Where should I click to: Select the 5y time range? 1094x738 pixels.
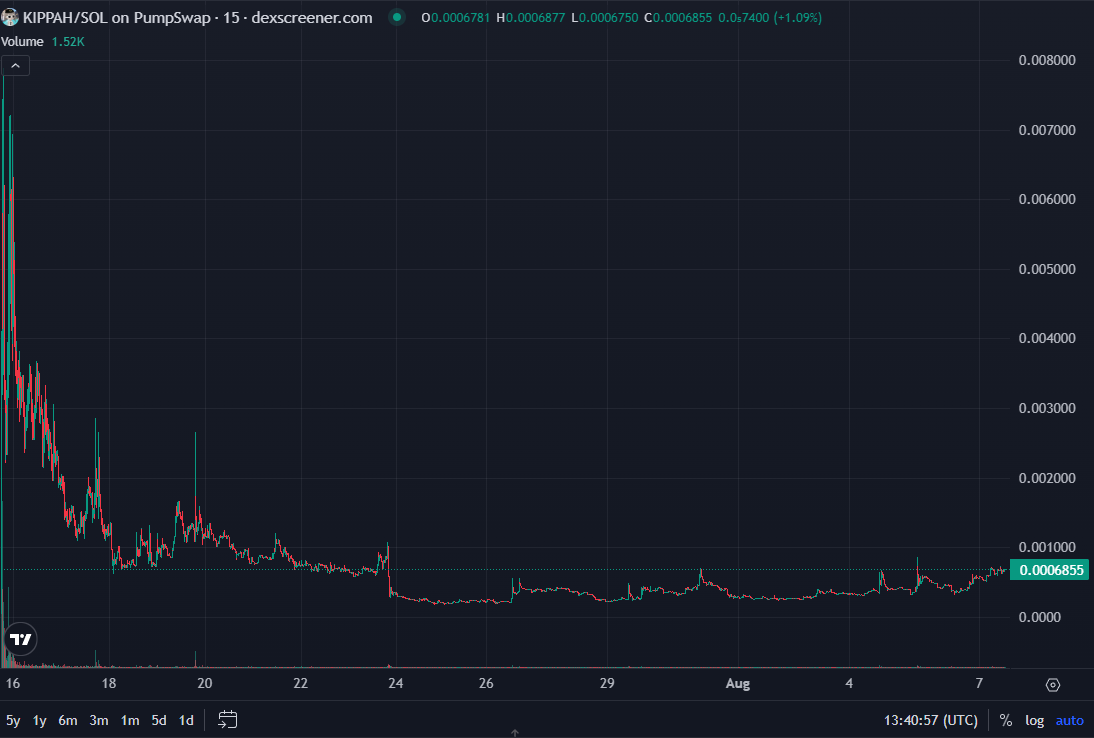[13, 720]
